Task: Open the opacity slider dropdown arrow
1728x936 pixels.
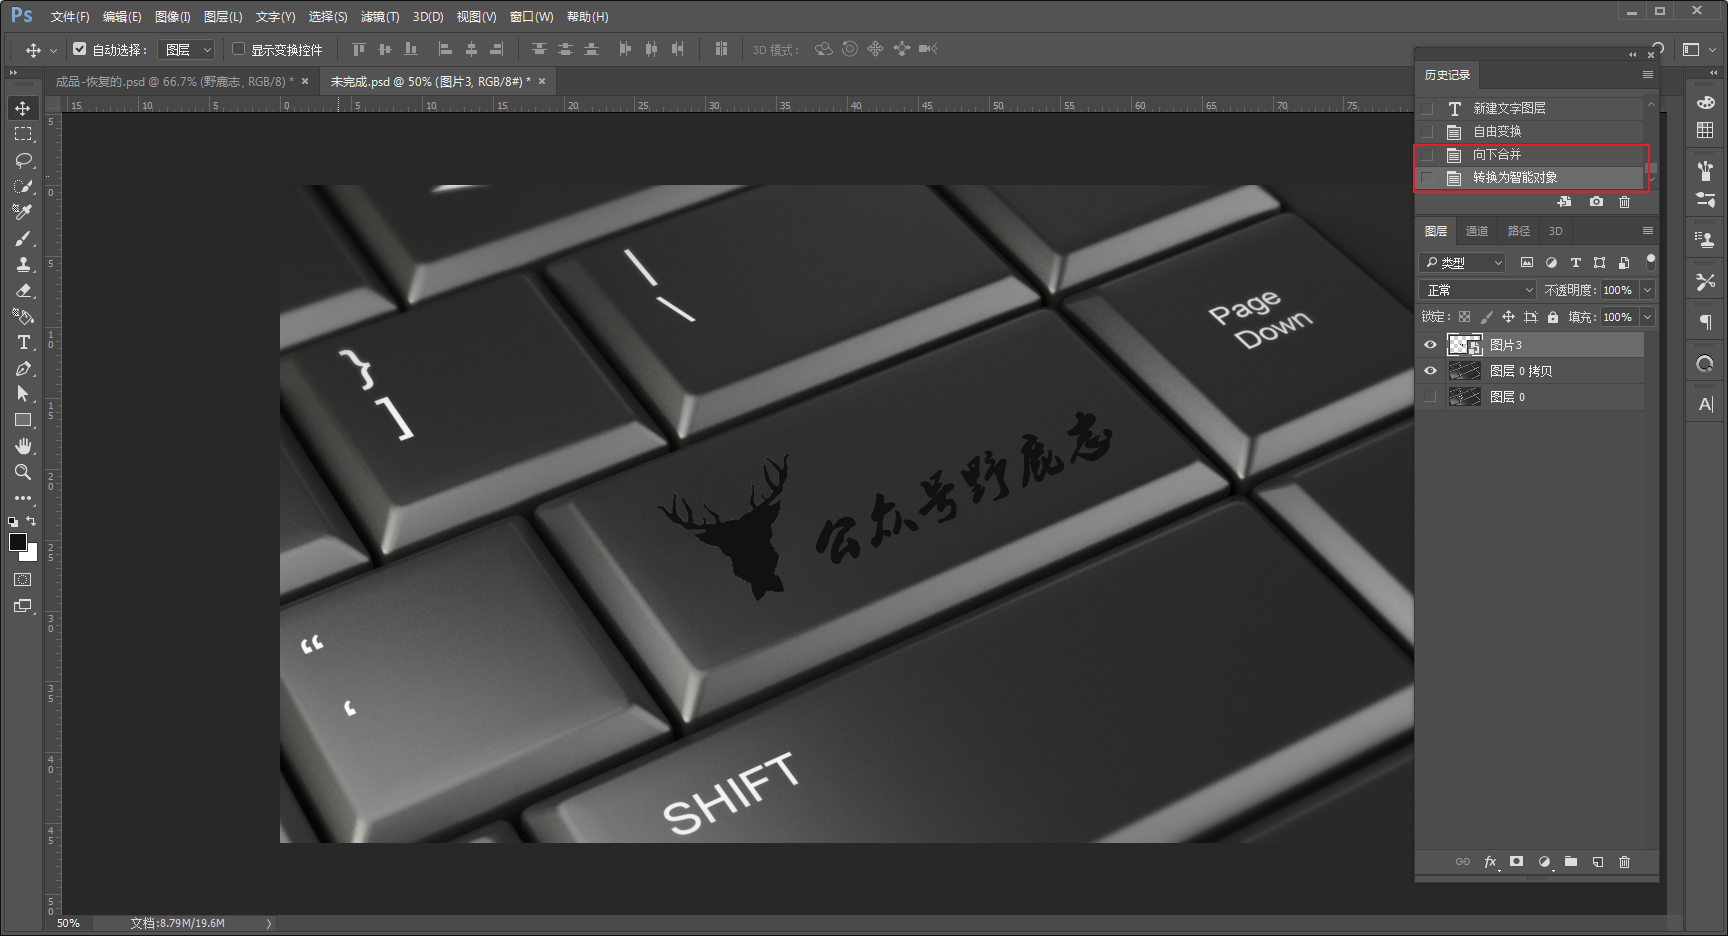Action: [x=1647, y=290]
